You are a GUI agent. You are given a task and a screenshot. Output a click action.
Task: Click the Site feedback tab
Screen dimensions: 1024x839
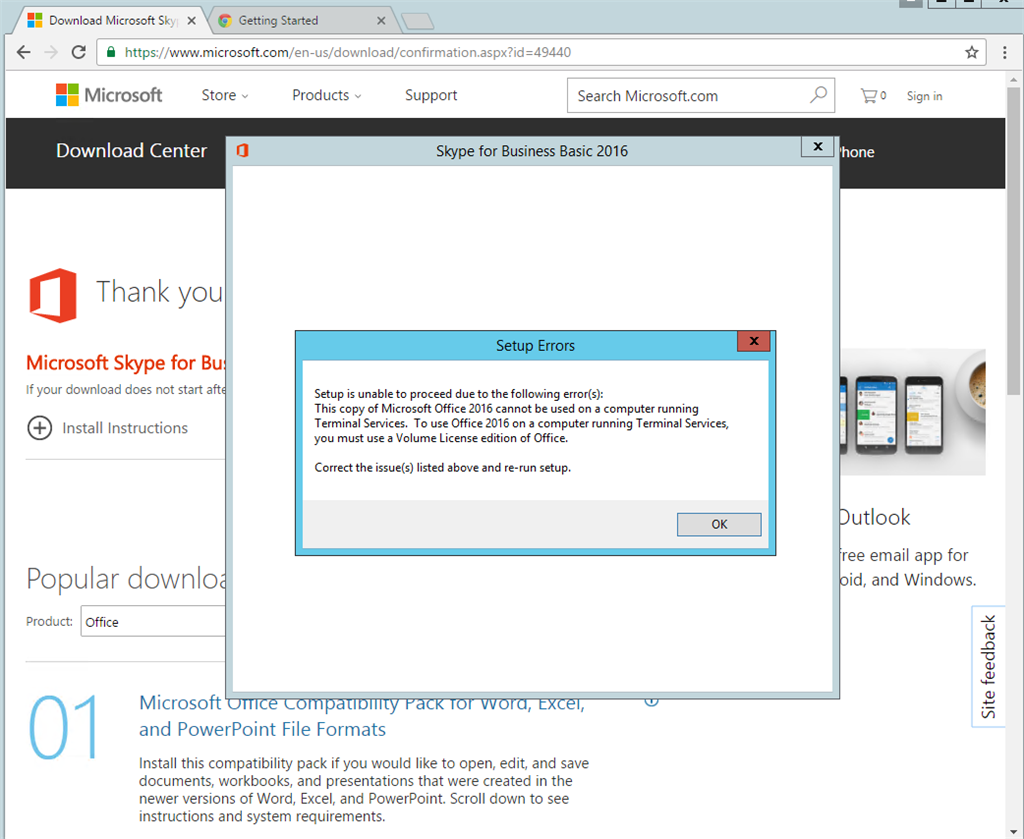click(x=988, y=667)
